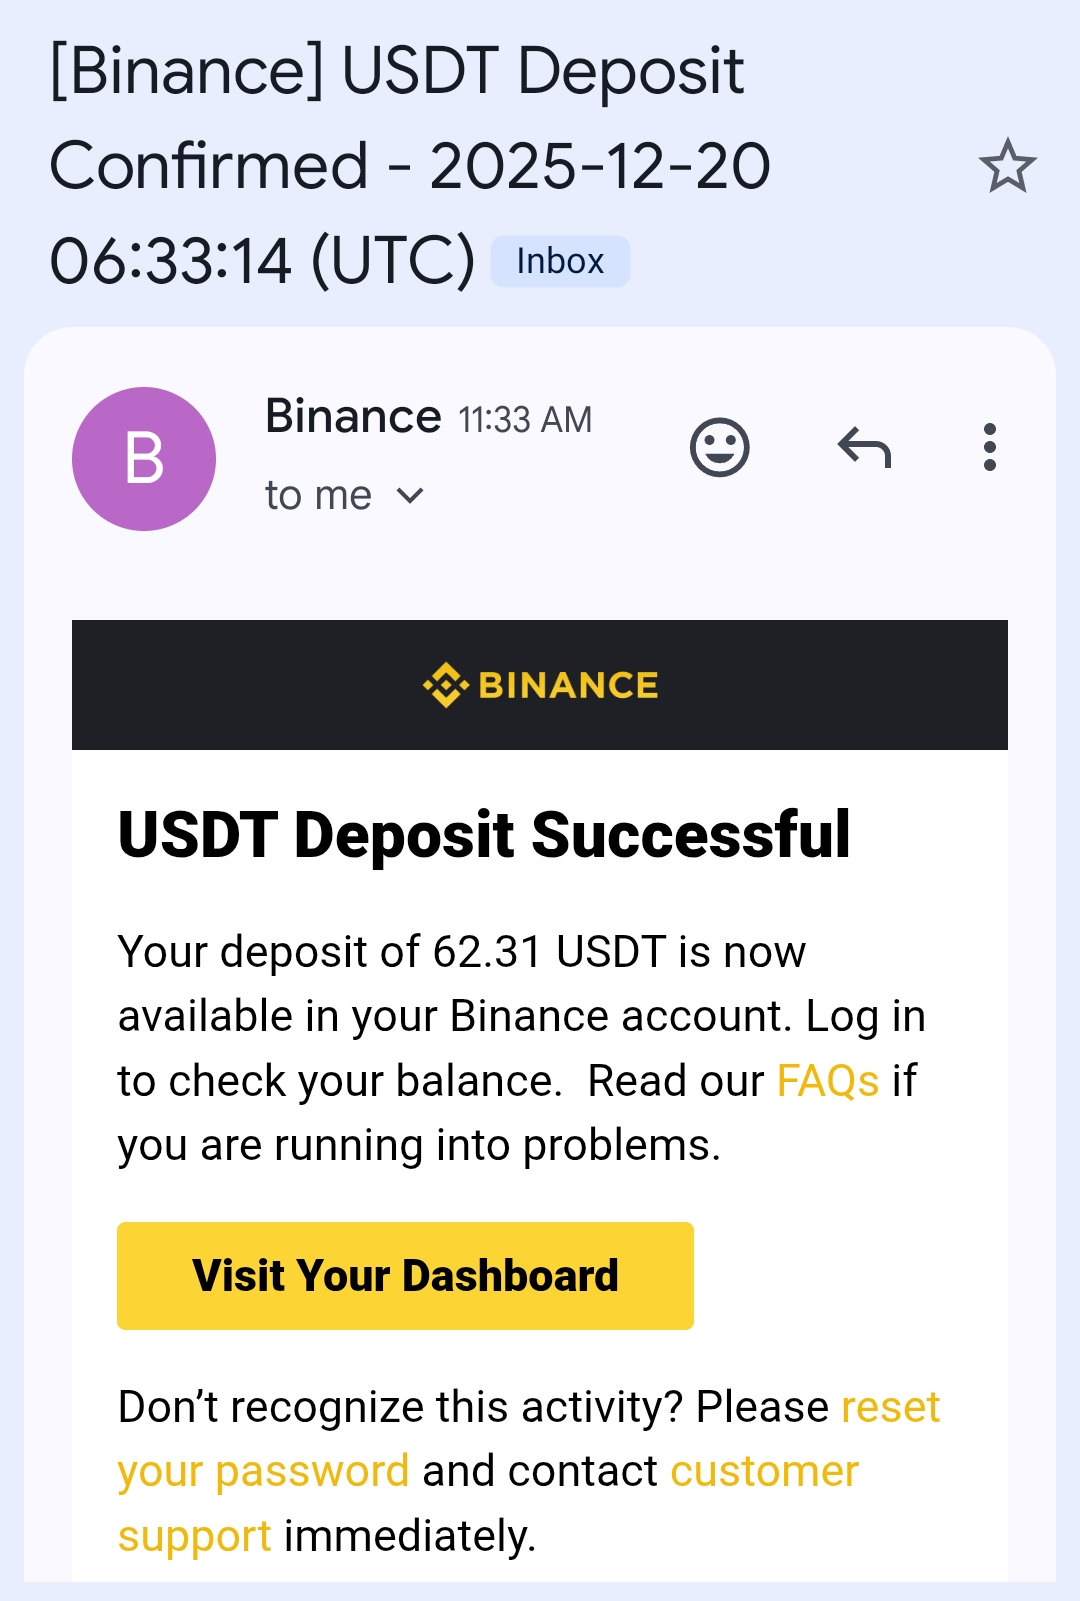Open the customer support link
Image resolution: width=1080 pixels, height=1601 pixels.
764,1471
